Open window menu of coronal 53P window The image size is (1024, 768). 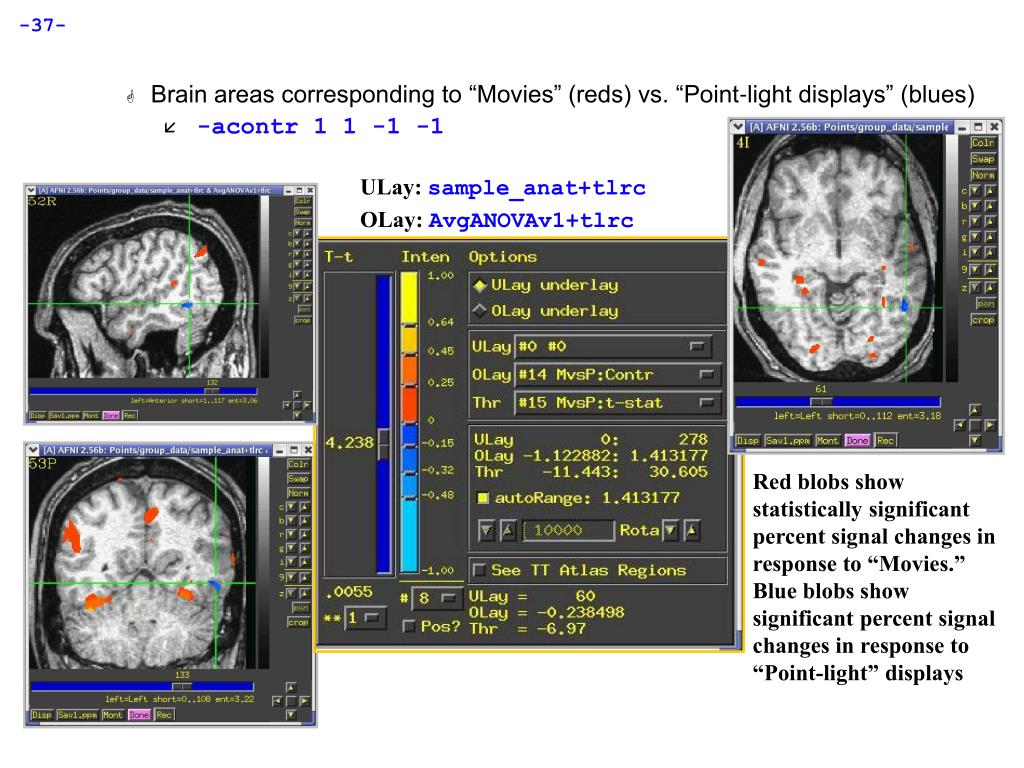point(34,450)
